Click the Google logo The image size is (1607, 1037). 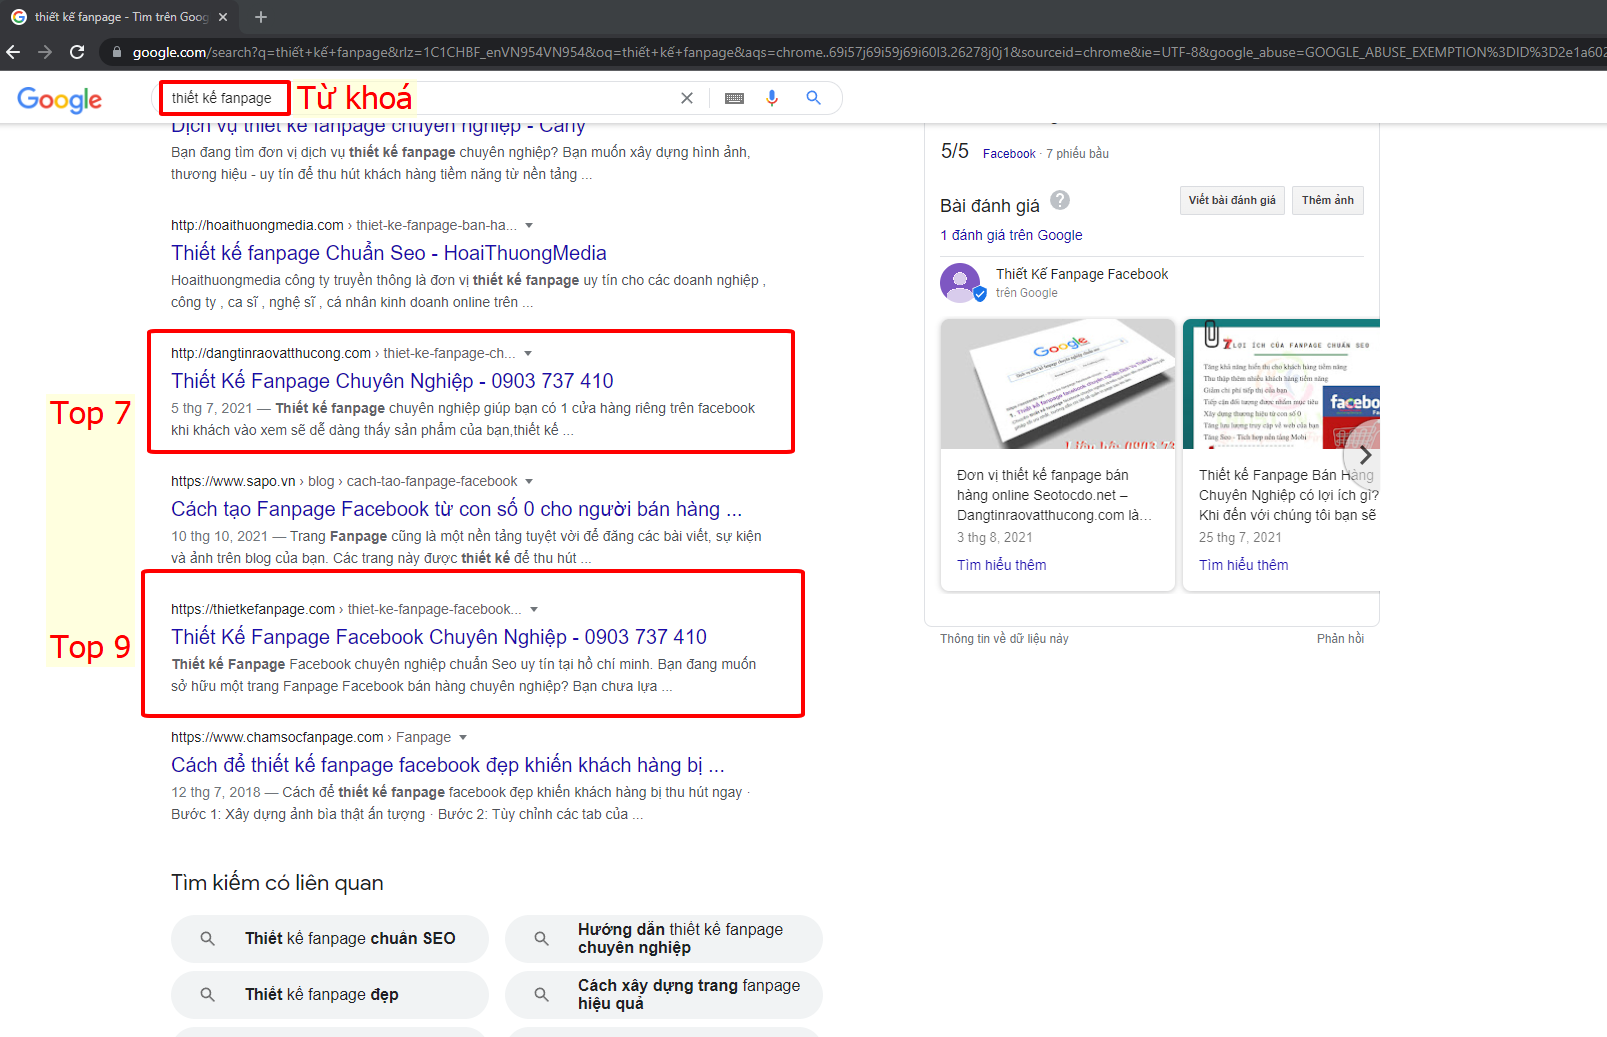click(x=60, y=99)
